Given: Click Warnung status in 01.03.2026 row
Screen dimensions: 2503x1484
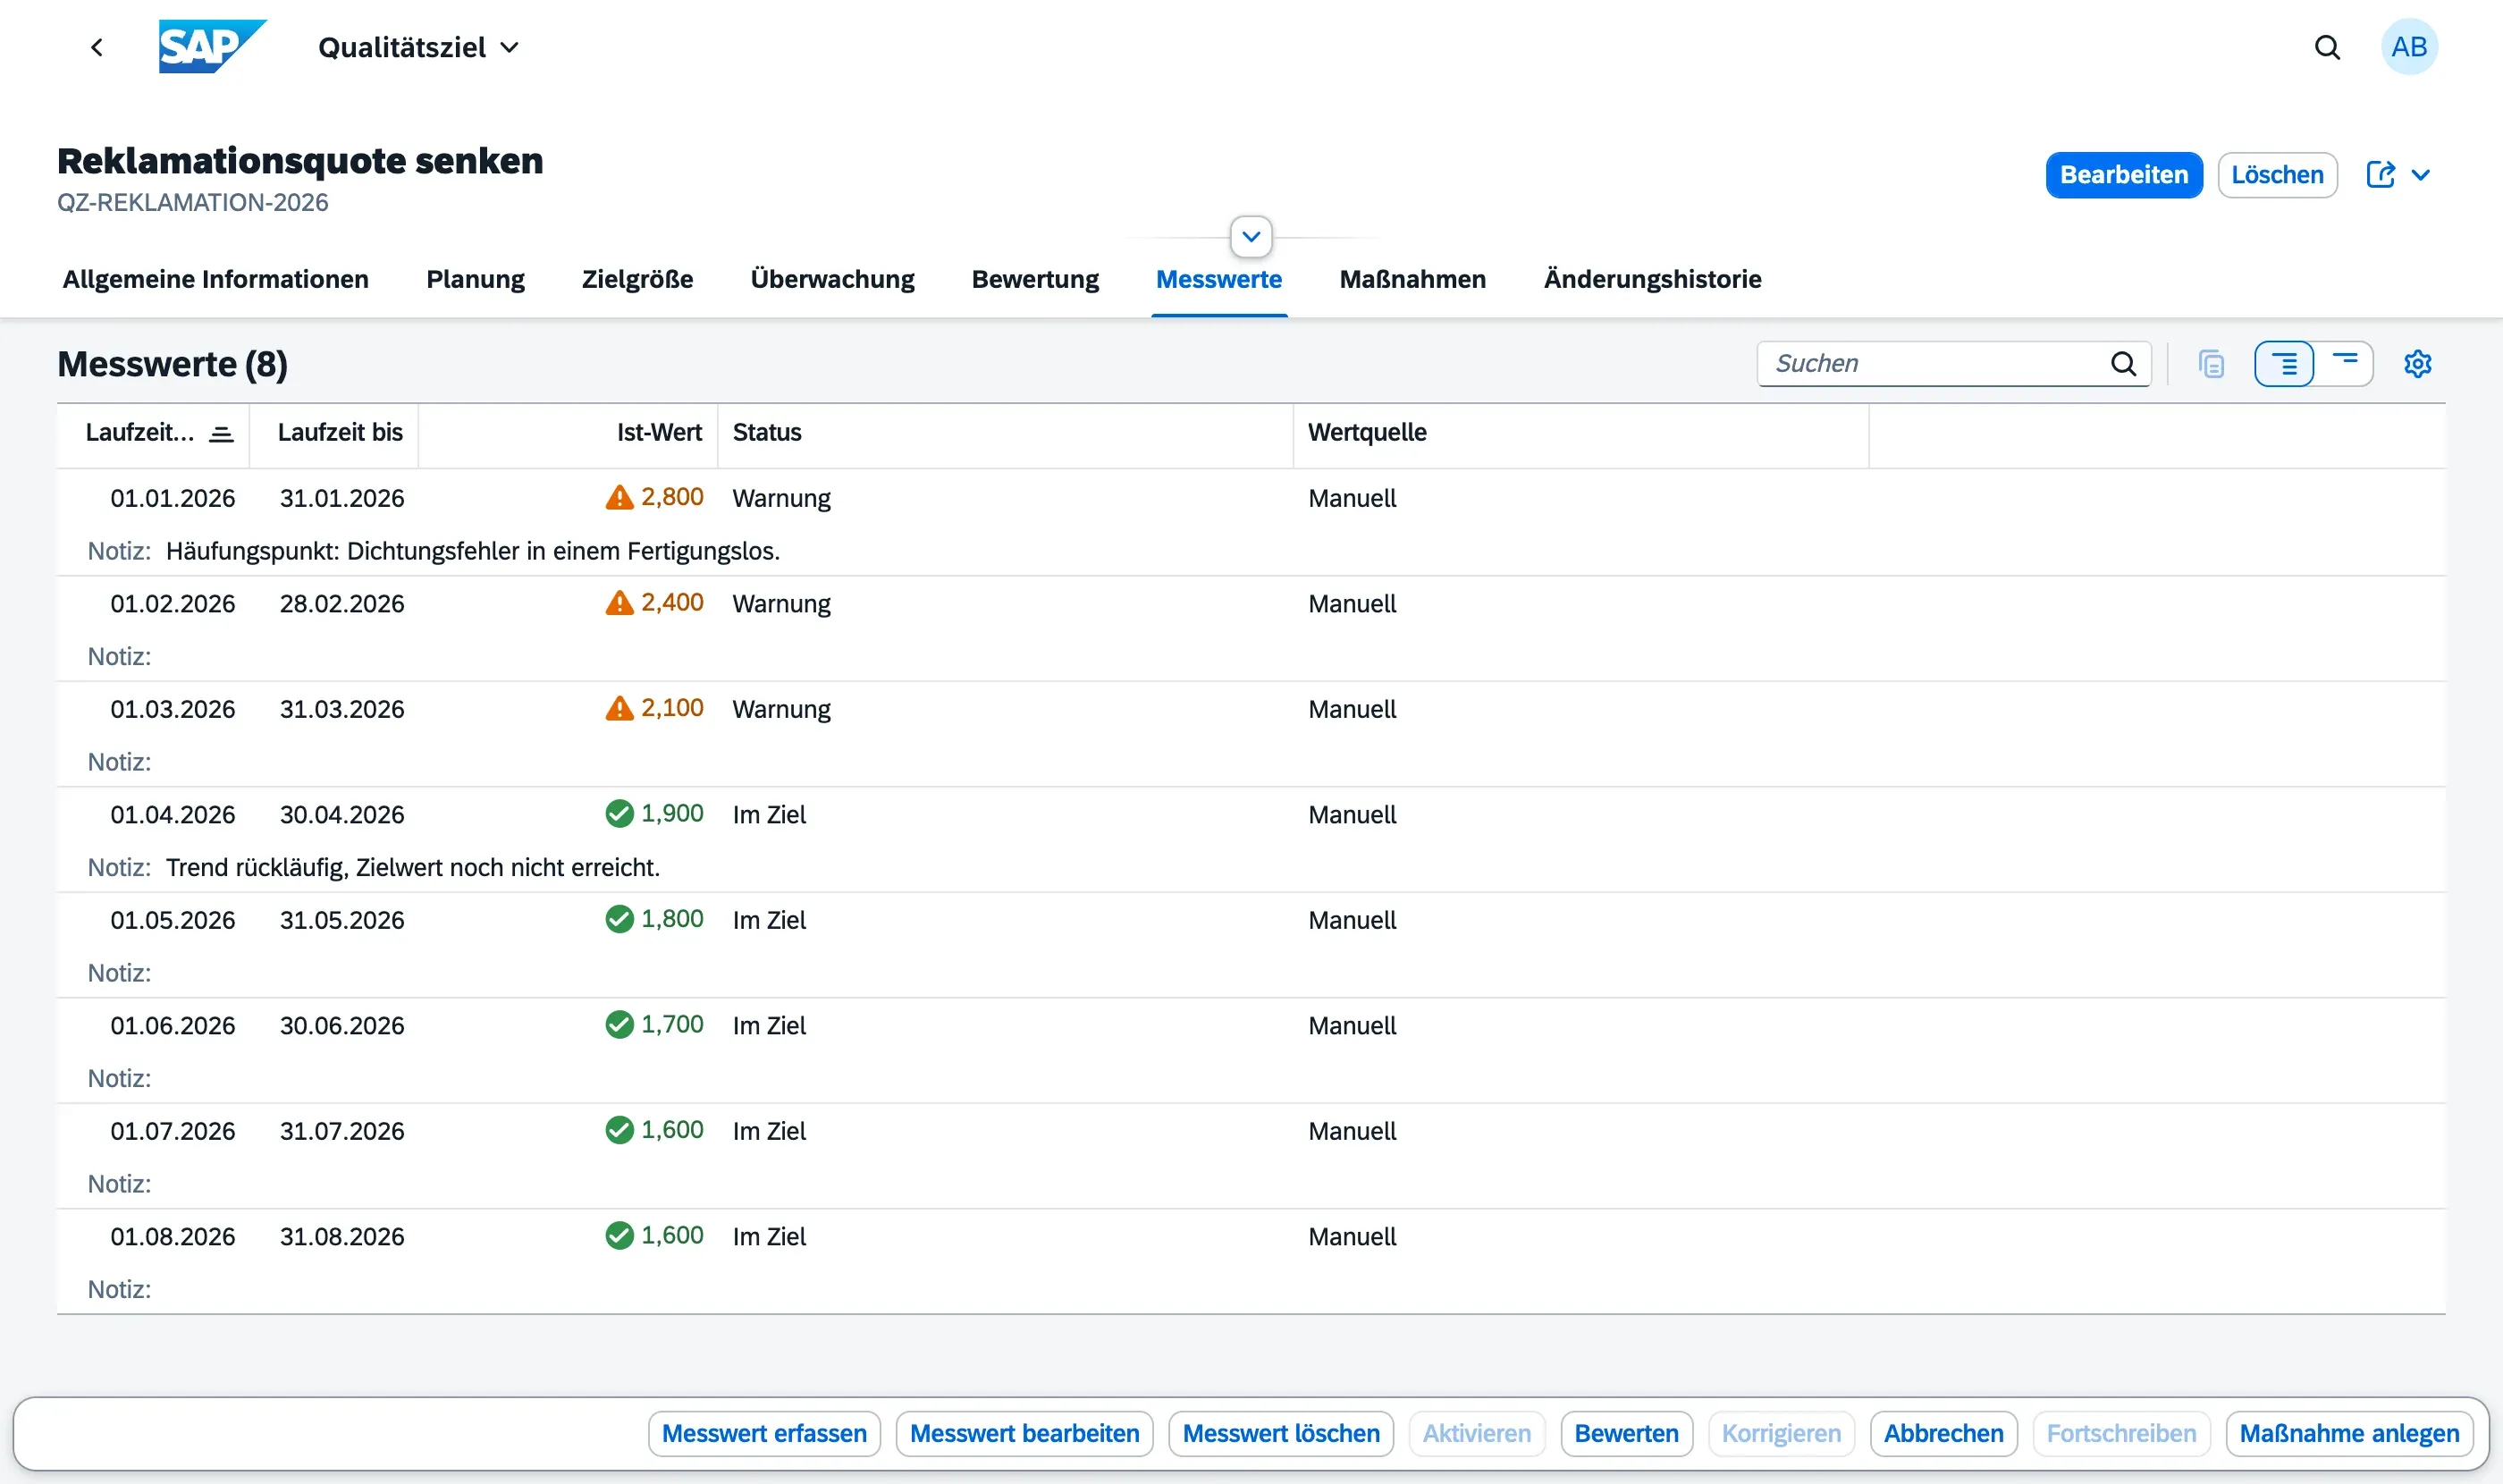Looking at the screenshot, I should click(781, 709).
